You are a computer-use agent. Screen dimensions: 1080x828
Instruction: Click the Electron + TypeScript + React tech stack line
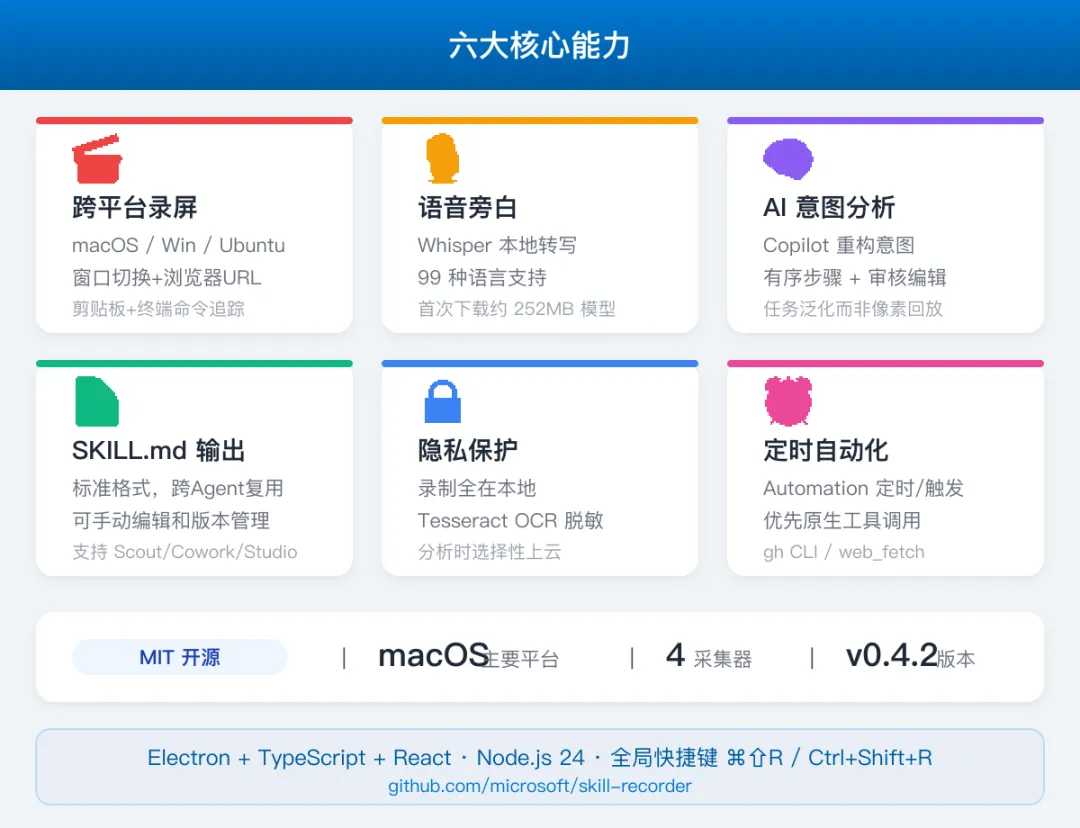[x=540, y=758]
